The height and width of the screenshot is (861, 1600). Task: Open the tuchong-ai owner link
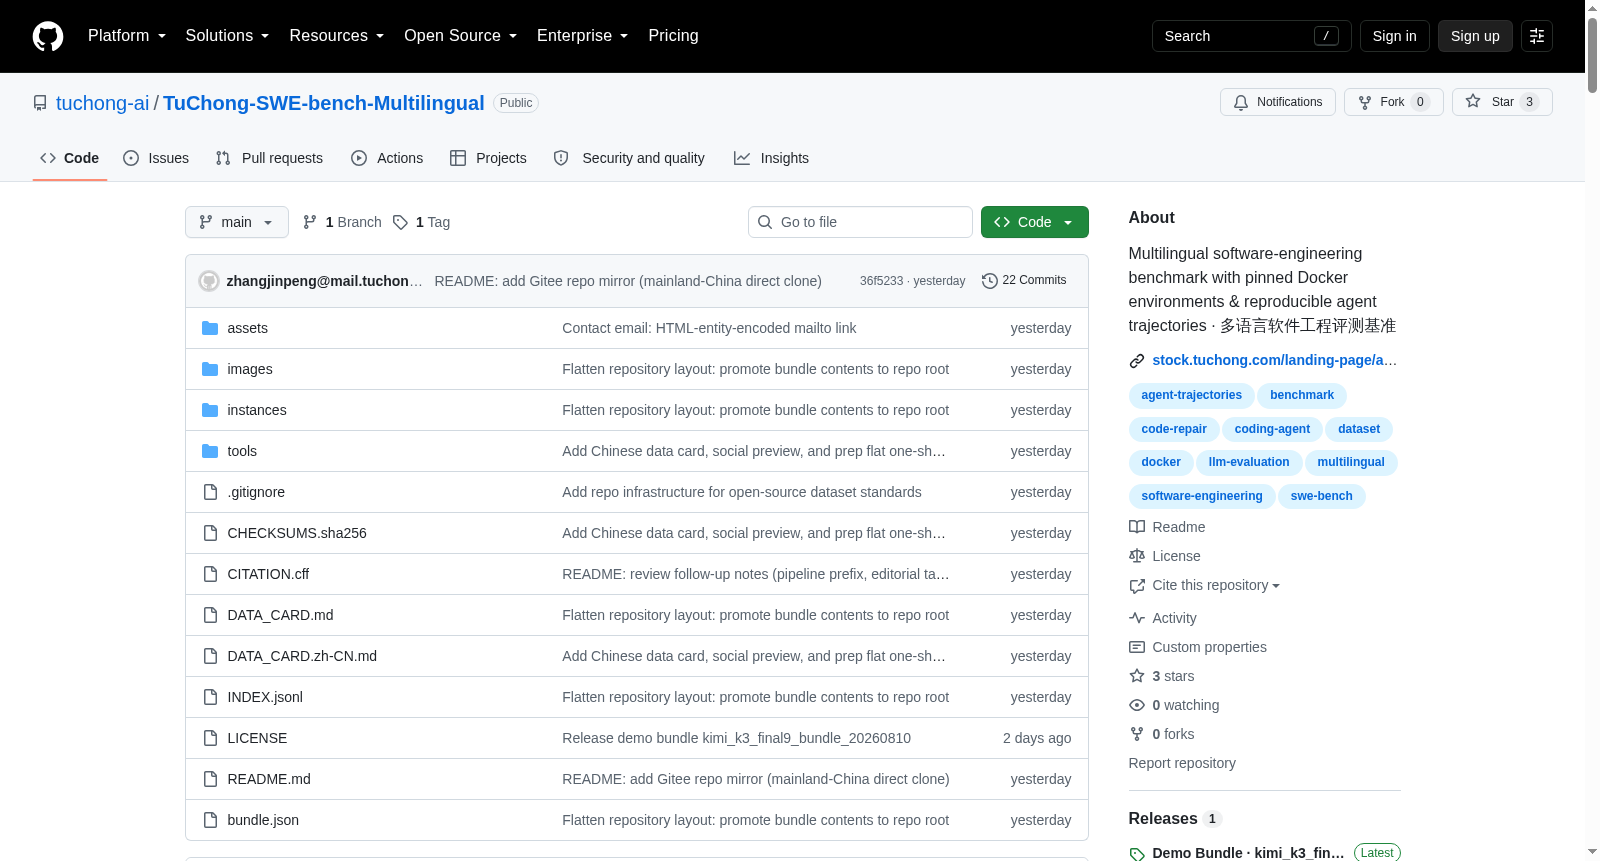(x=102, y=103)
